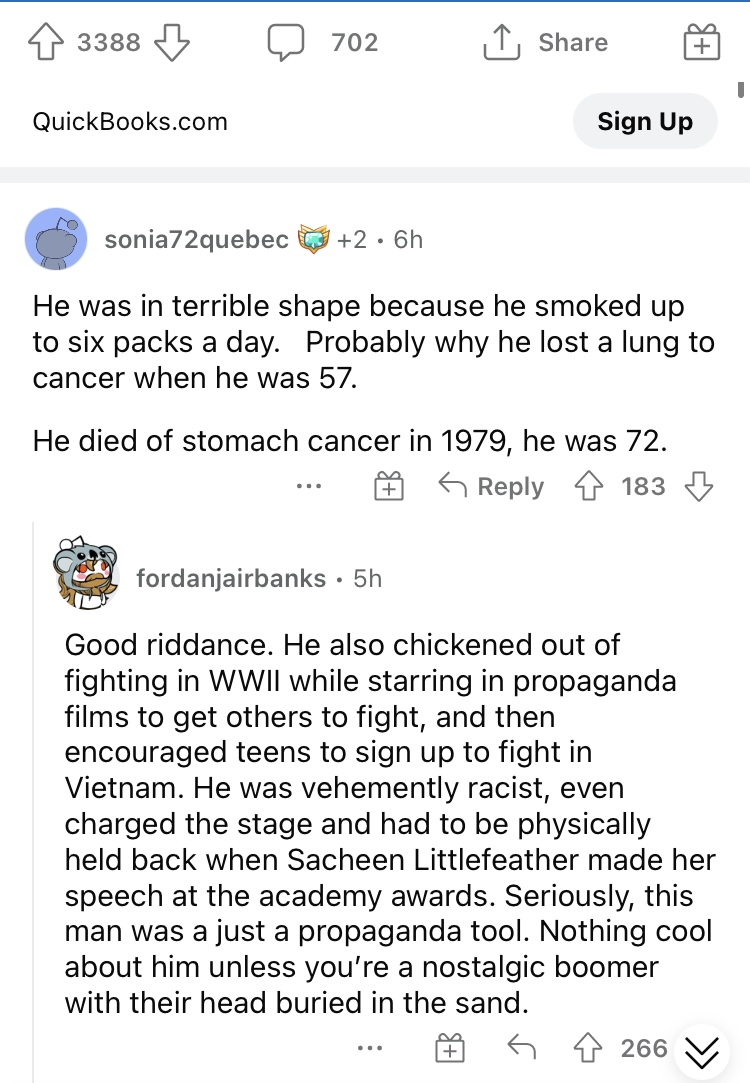Give an award to the post

pos(702,41)
